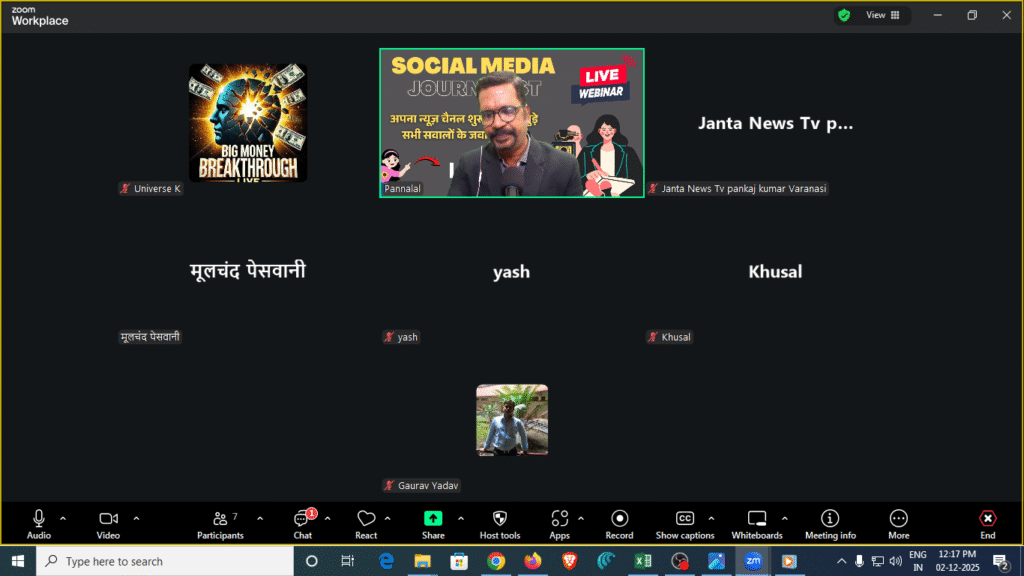Click the green Share screen icon

(433, 519)
